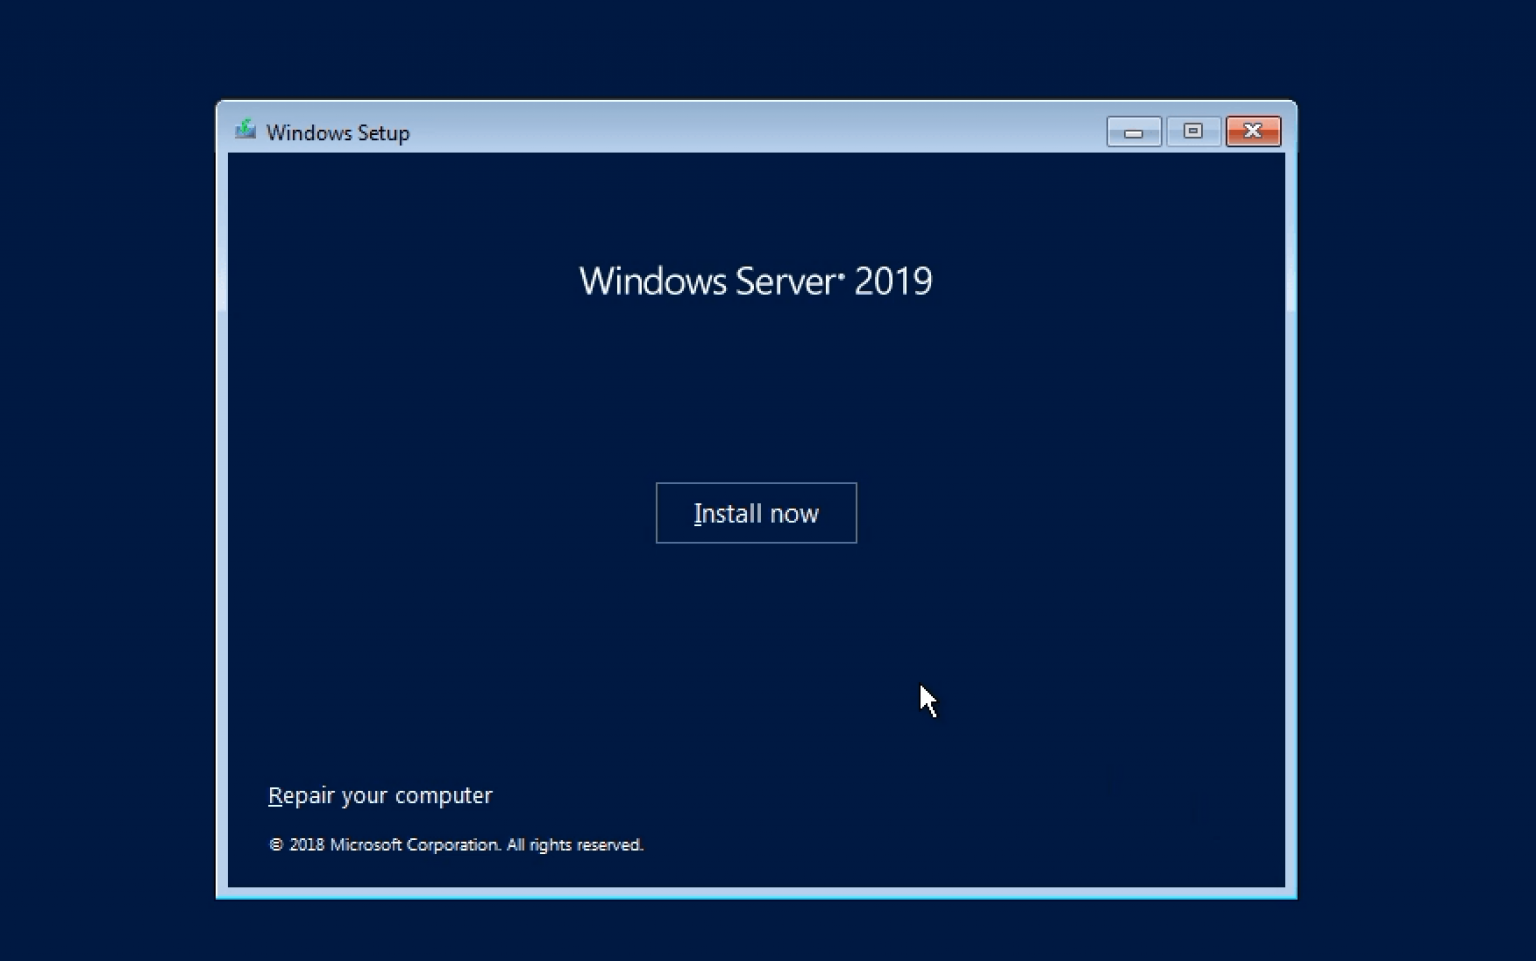Click the Install now button
Image resolution: width=1536 pixels, height=961 pixels.
coord(756,513)
